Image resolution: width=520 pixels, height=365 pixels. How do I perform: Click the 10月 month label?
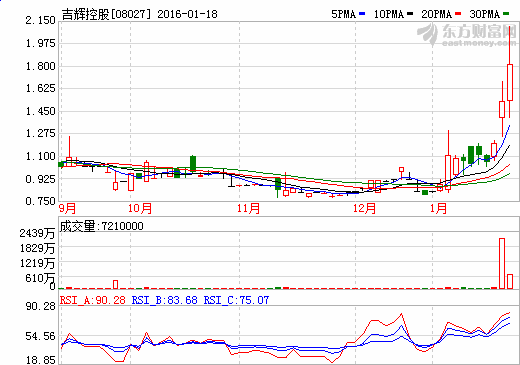[140, 209]
